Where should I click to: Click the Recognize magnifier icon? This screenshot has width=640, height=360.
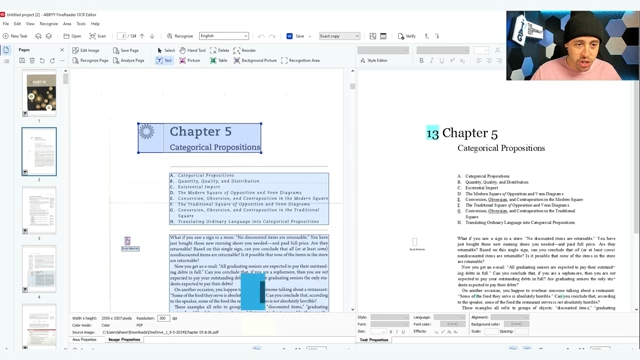(x=170, y=36)
